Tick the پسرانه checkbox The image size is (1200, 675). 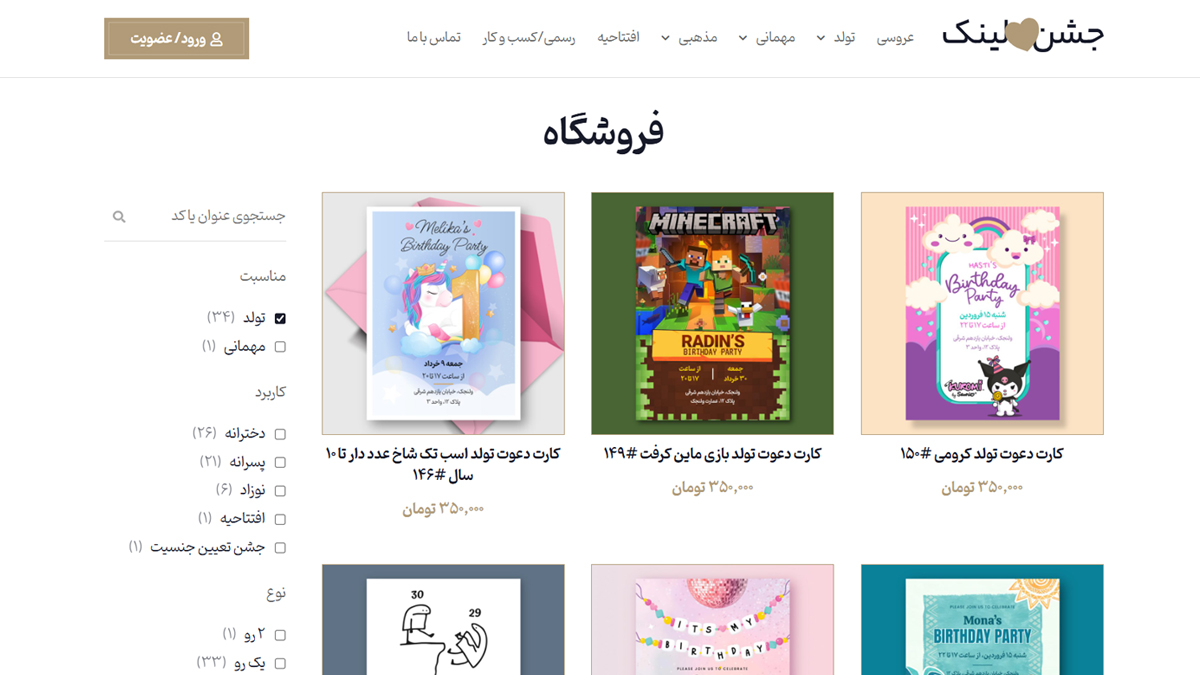[280, 462]
